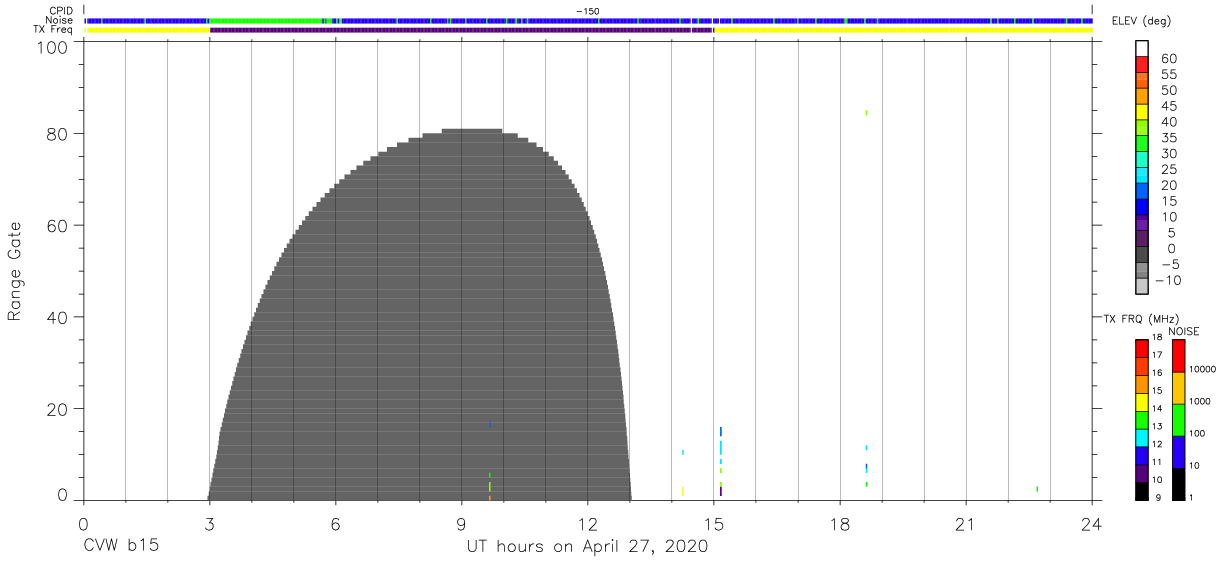Click the x-axis tick label 24

tap(1092, 524)
